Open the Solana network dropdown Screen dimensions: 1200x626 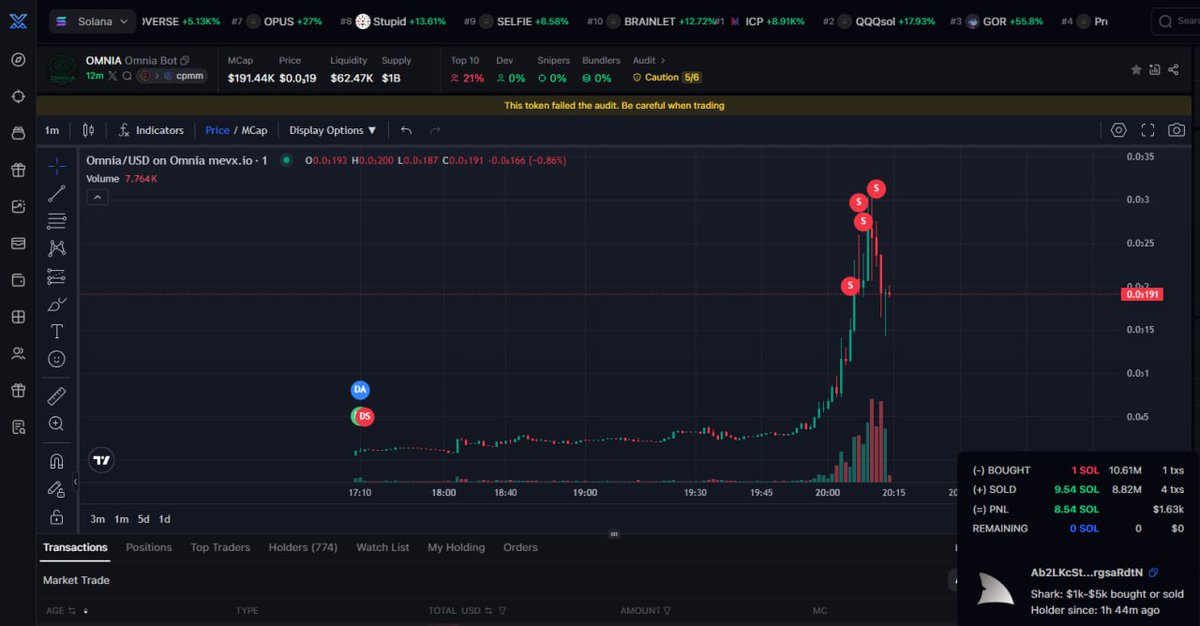(x=93, y=21)
